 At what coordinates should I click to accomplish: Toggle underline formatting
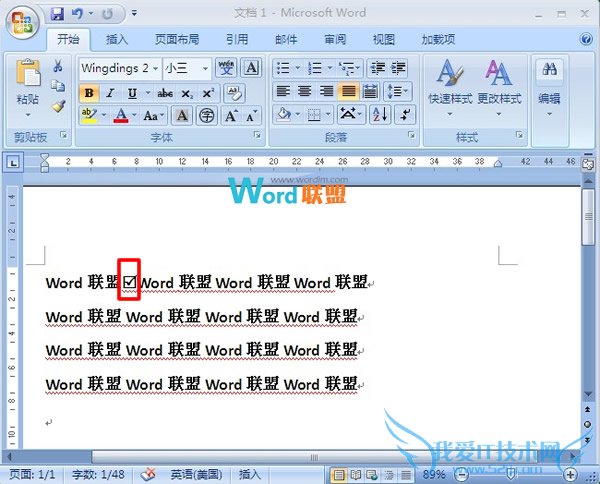click(x=132, y=93)
